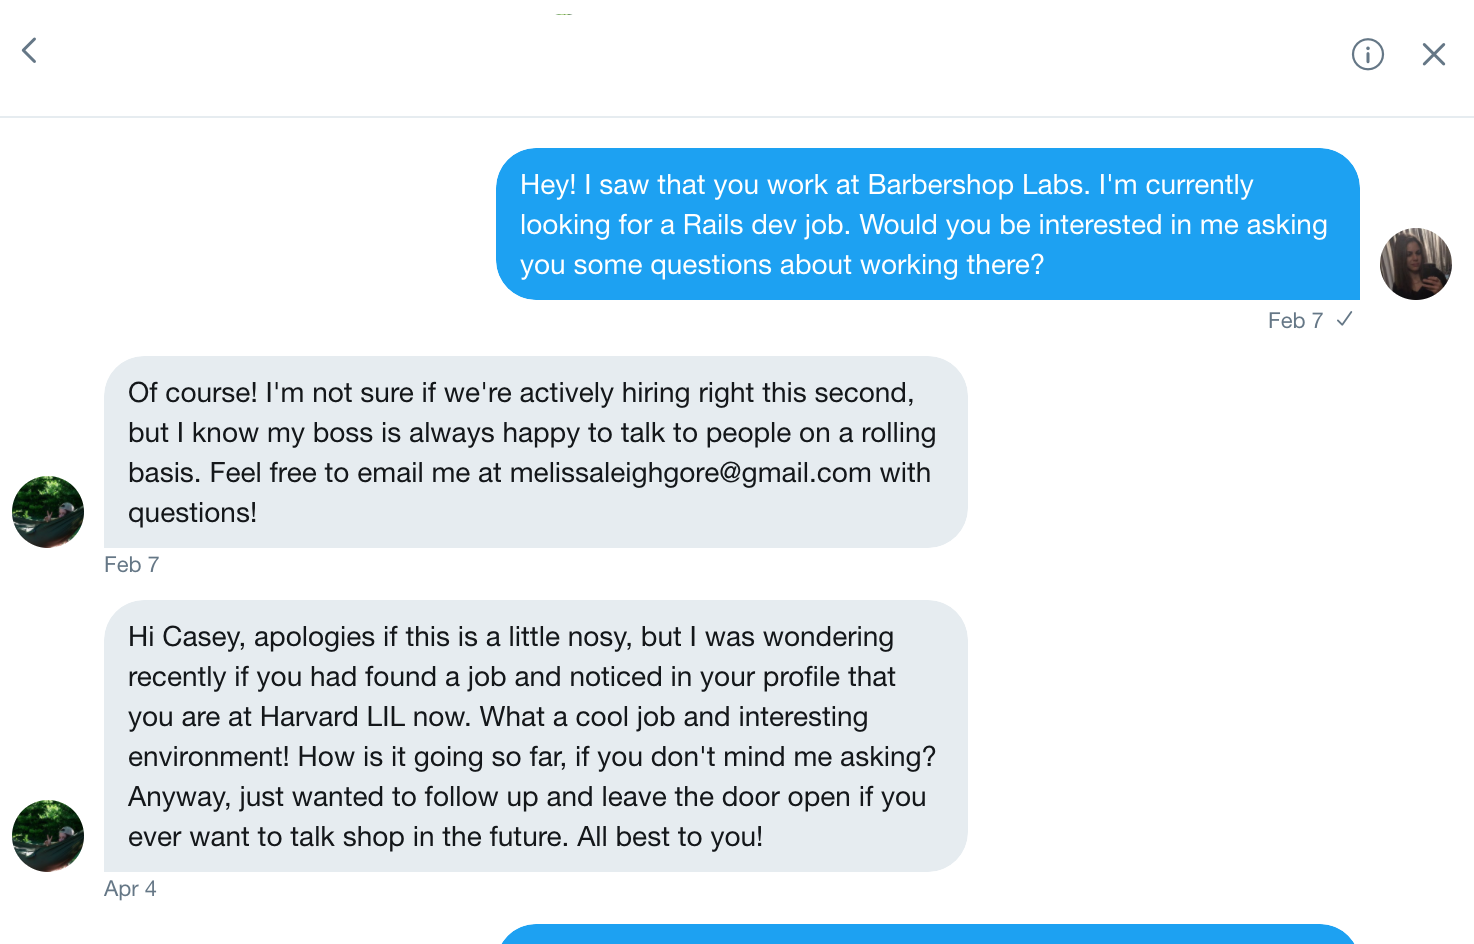Click the closing line "All best to you!"
The height and width of the screenshot is (944, 1474).
(670, 837)
